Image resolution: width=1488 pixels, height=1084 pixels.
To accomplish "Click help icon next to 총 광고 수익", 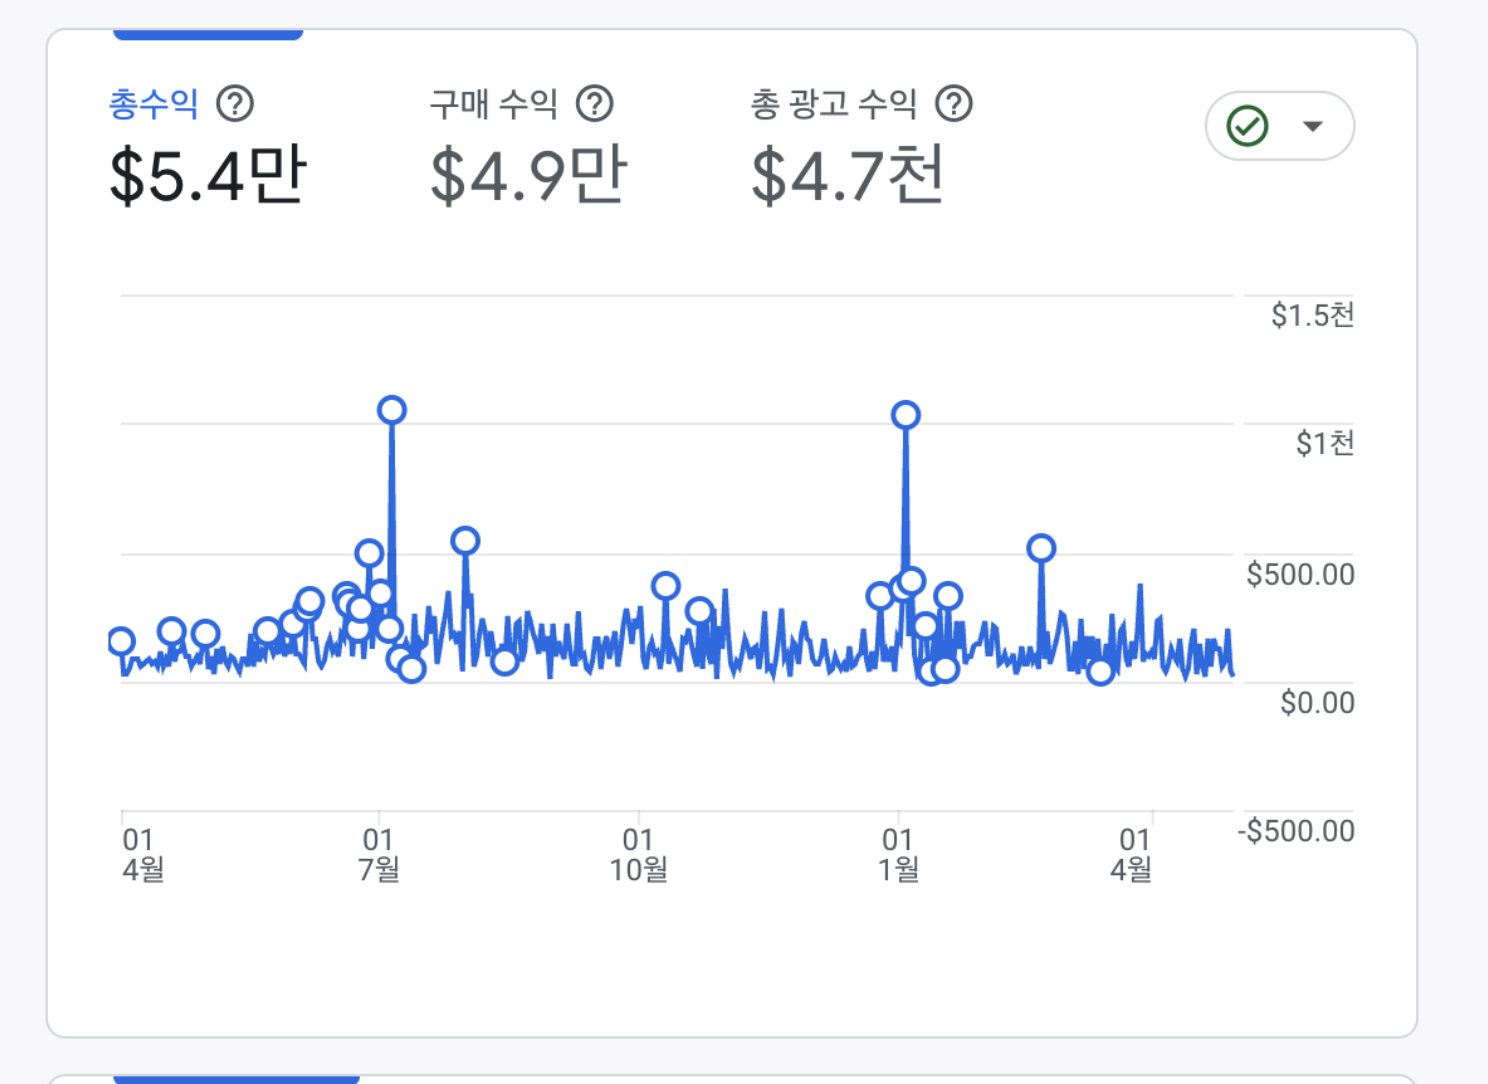I will pyautogui.click(x=954, y=103).
